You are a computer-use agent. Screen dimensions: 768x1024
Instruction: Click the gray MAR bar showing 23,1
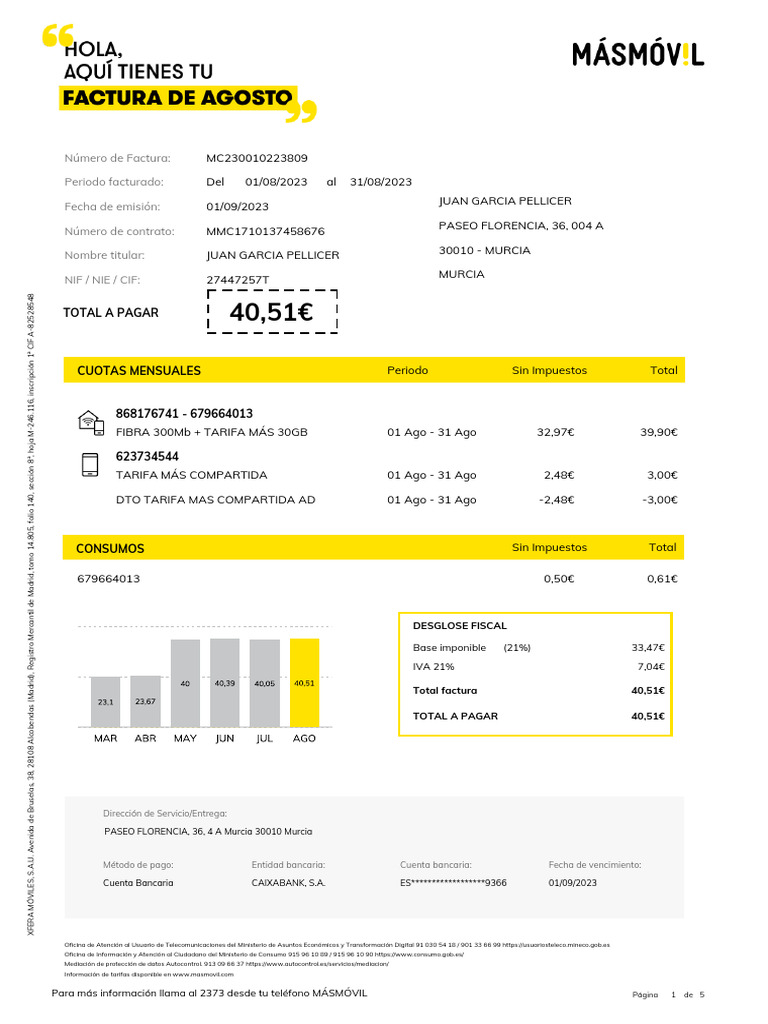[106, 702]
